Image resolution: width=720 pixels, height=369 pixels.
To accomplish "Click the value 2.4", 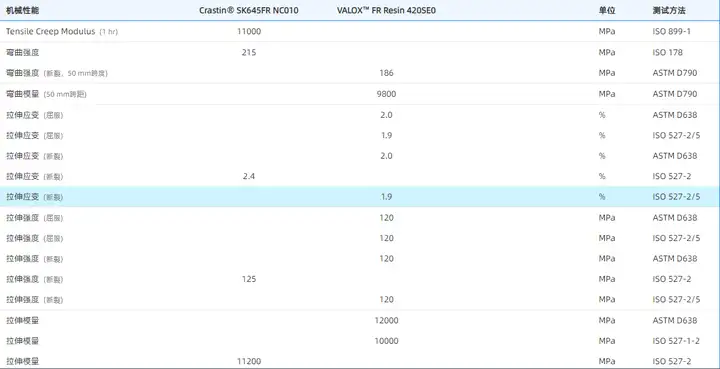I will (249, 176).
